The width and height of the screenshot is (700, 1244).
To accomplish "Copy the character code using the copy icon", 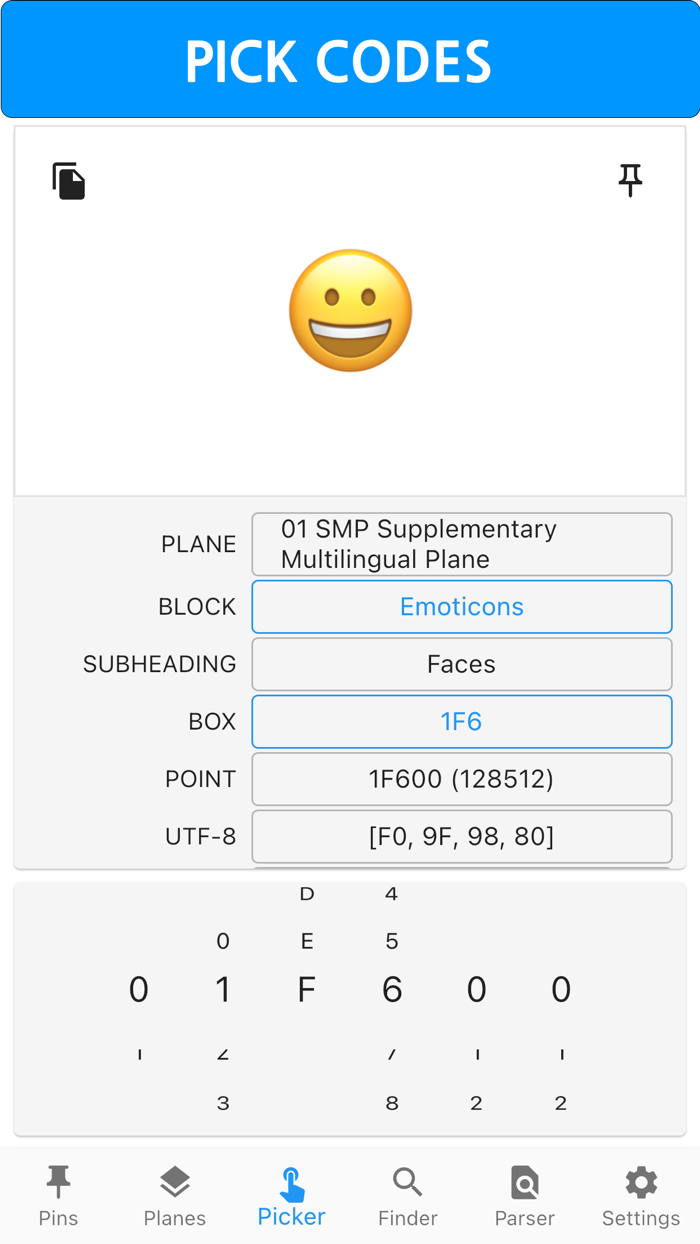I will coord(68,181).
